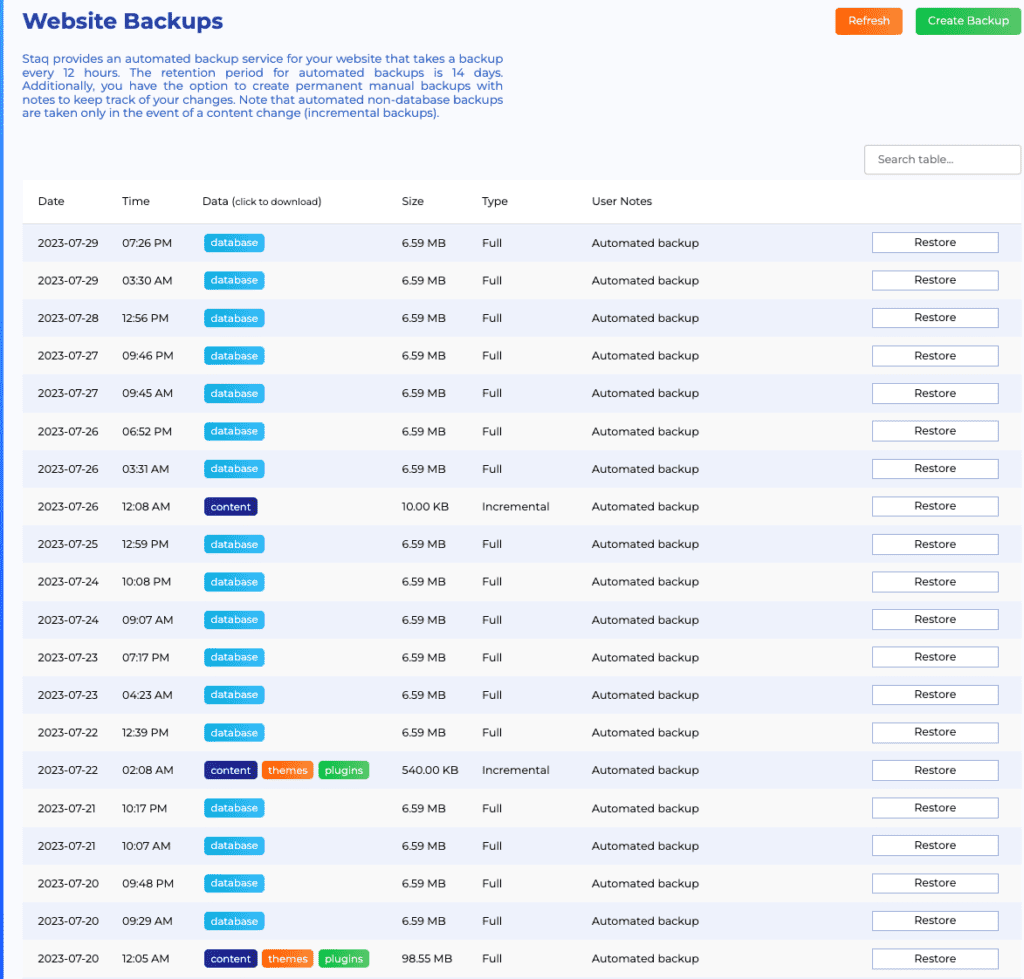Click the Date column header
The image size is (1024, 979).
pyautogui.click(x=51, y=201)
